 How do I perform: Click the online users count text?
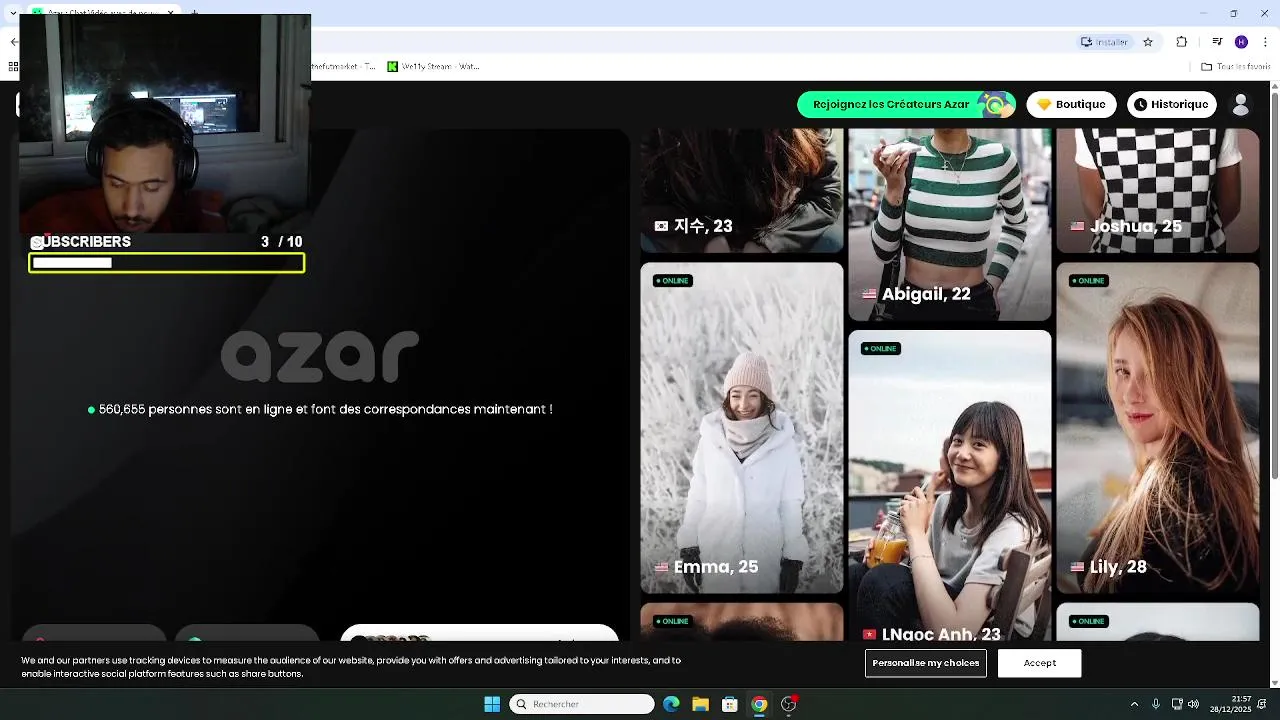pos(320,409)
